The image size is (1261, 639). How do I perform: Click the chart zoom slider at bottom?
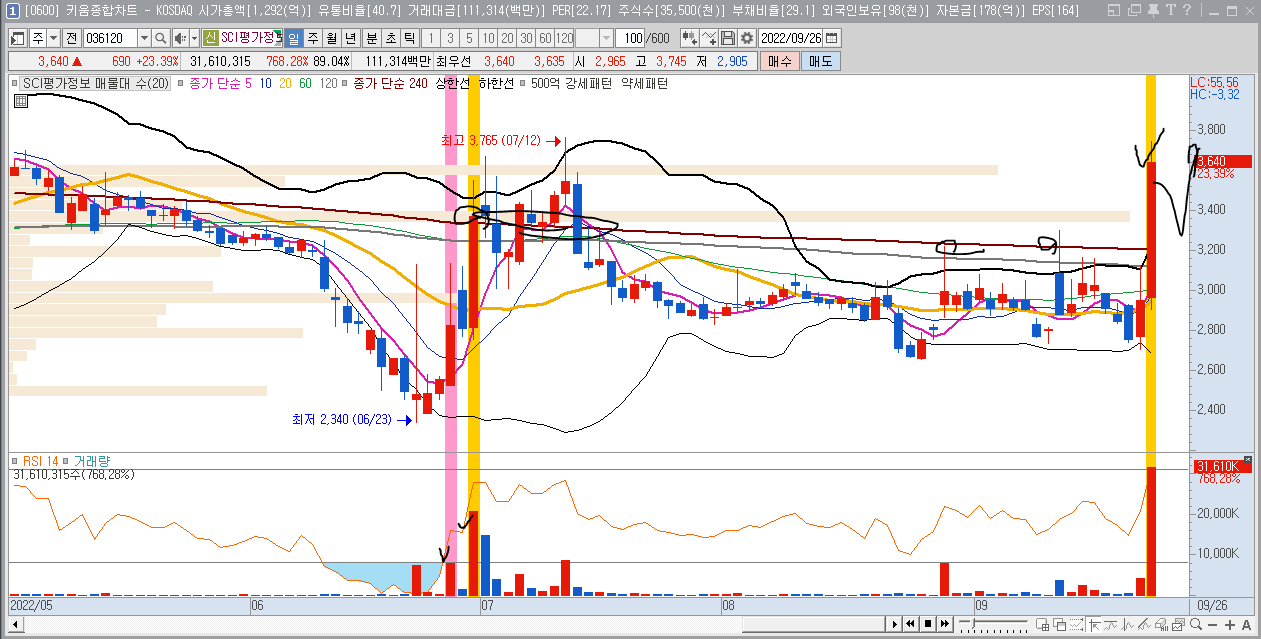tap(993, 625)
